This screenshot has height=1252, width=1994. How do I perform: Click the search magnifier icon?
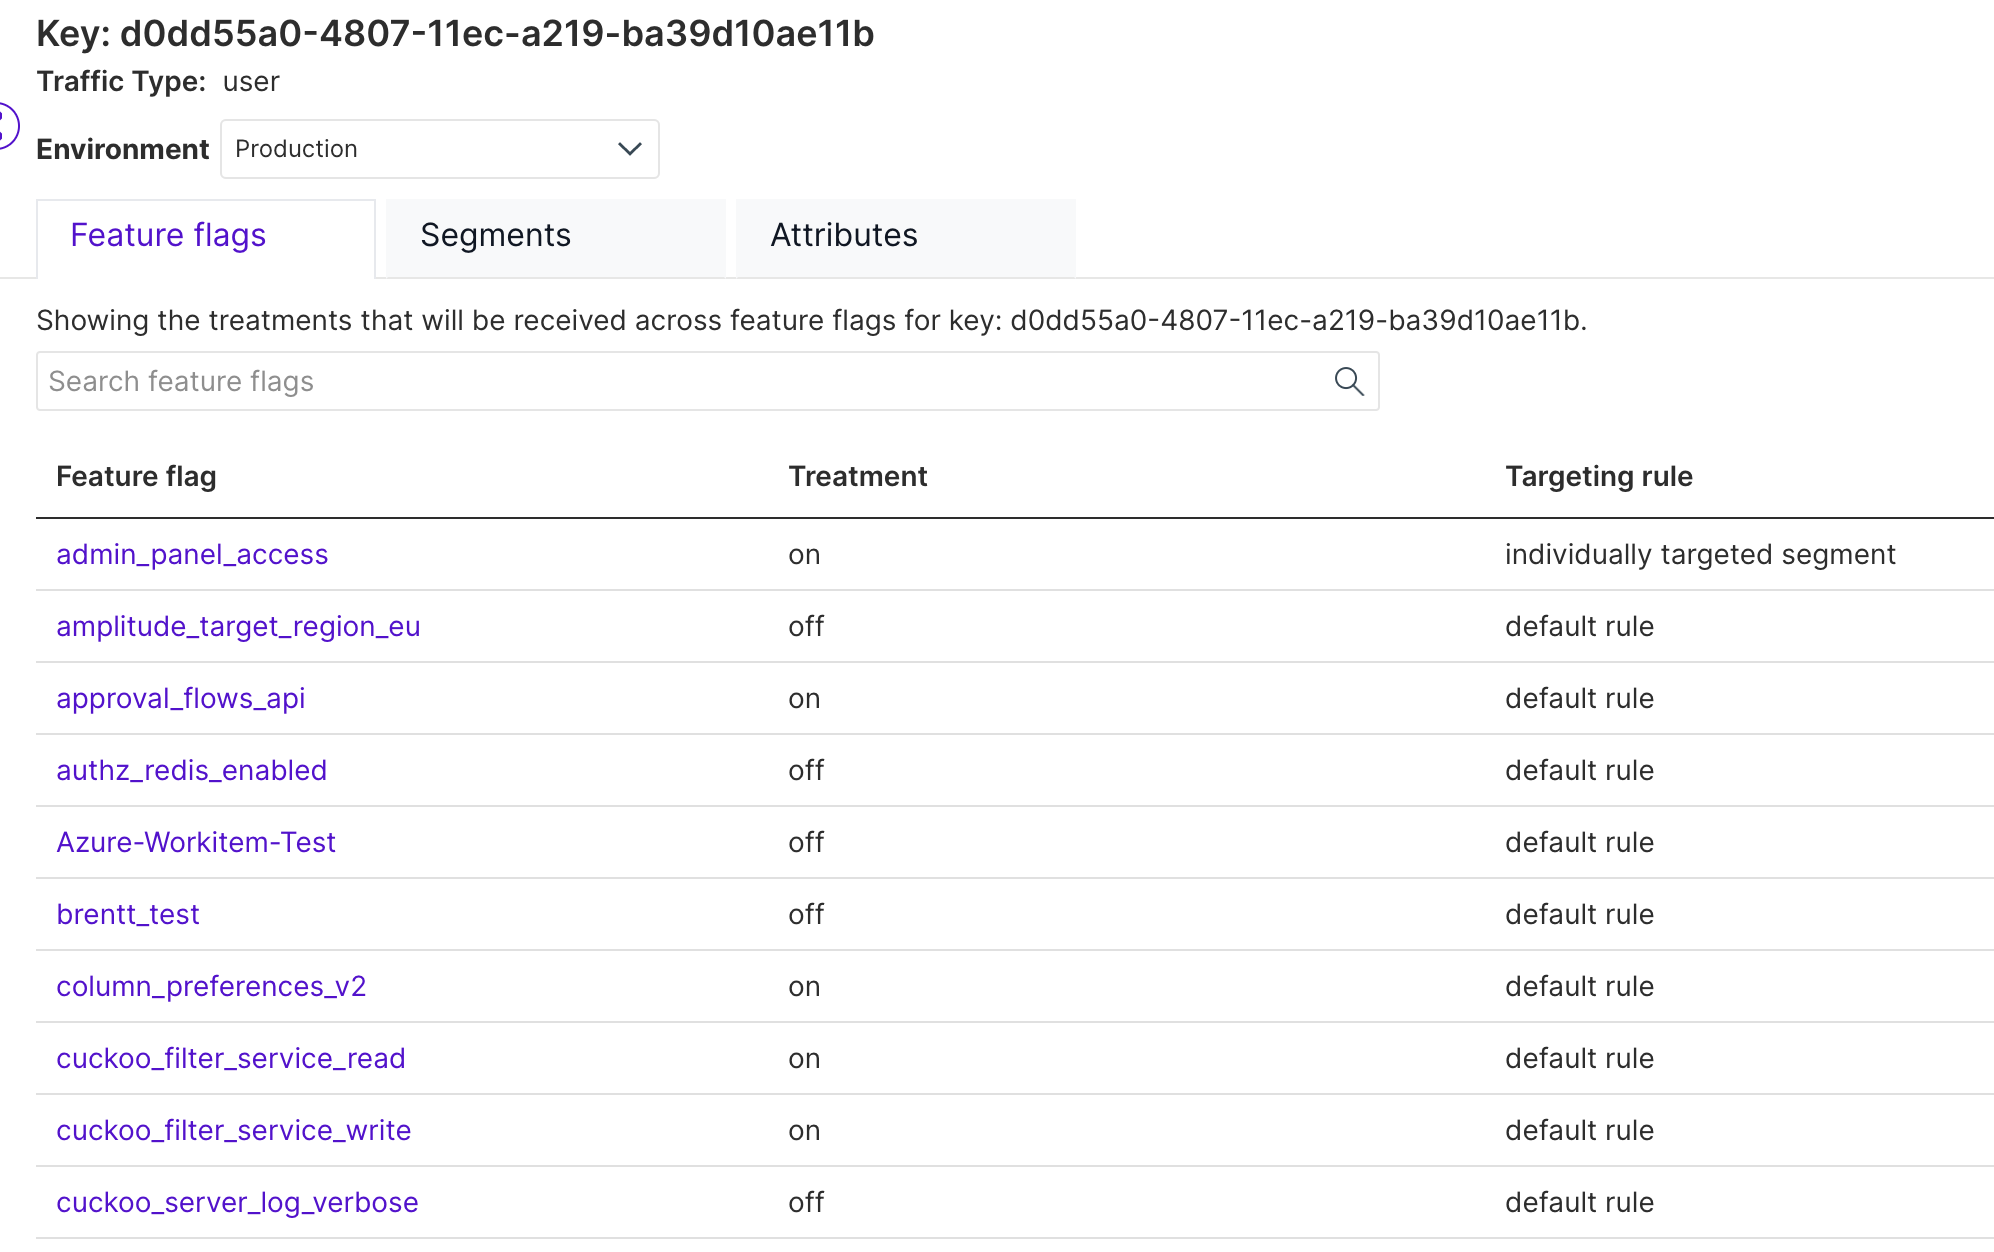pyautogui.click(x=1348, y=381)
